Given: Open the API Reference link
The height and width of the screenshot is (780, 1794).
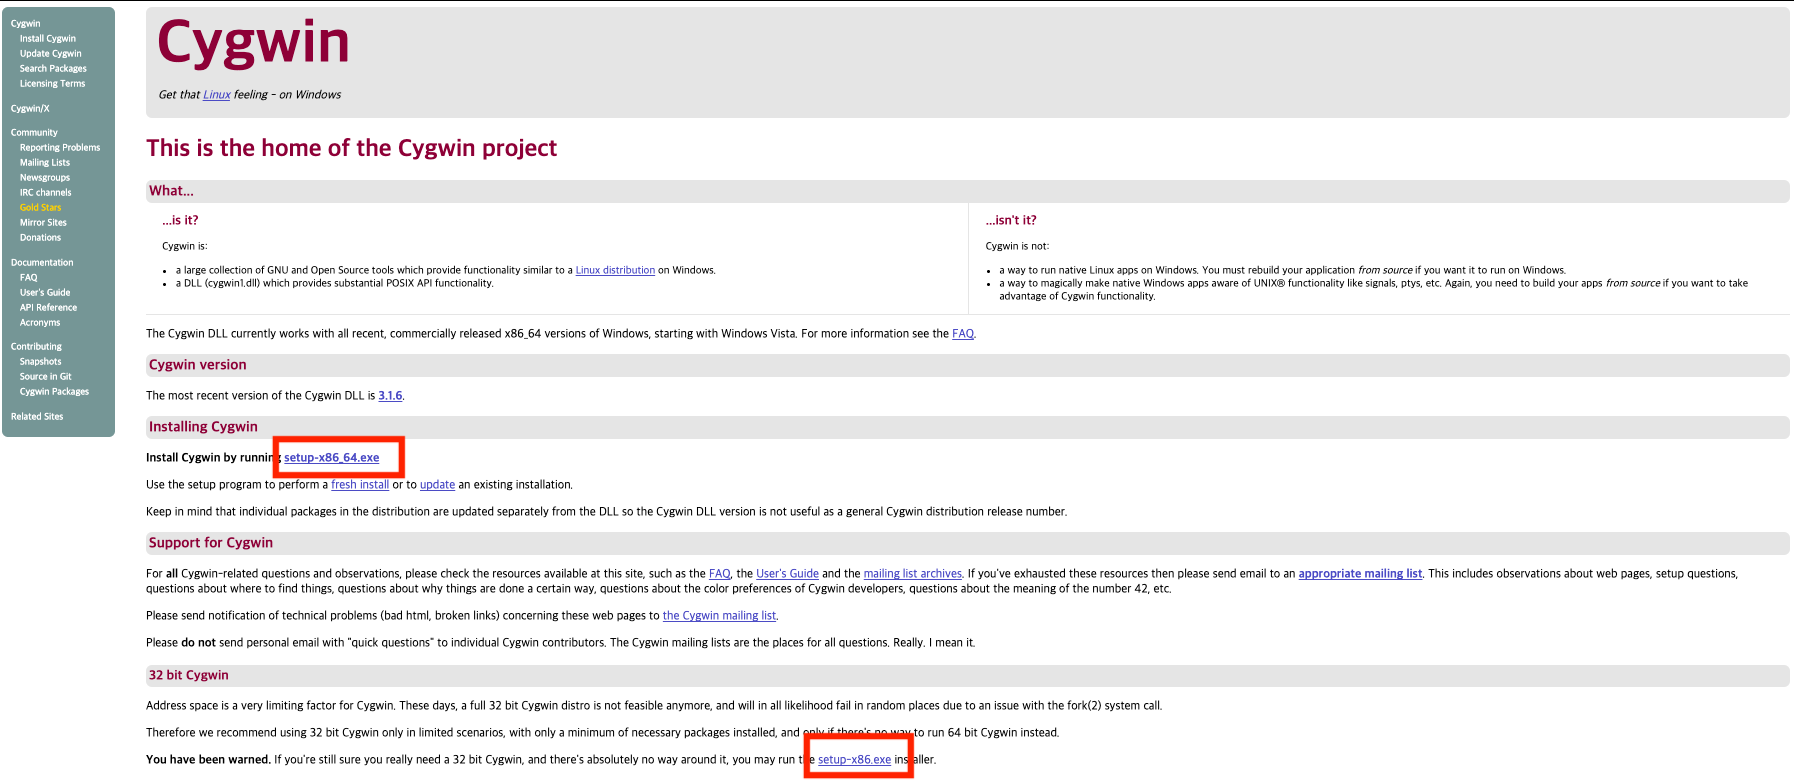Looking at the screenshot, I should 48,307.
